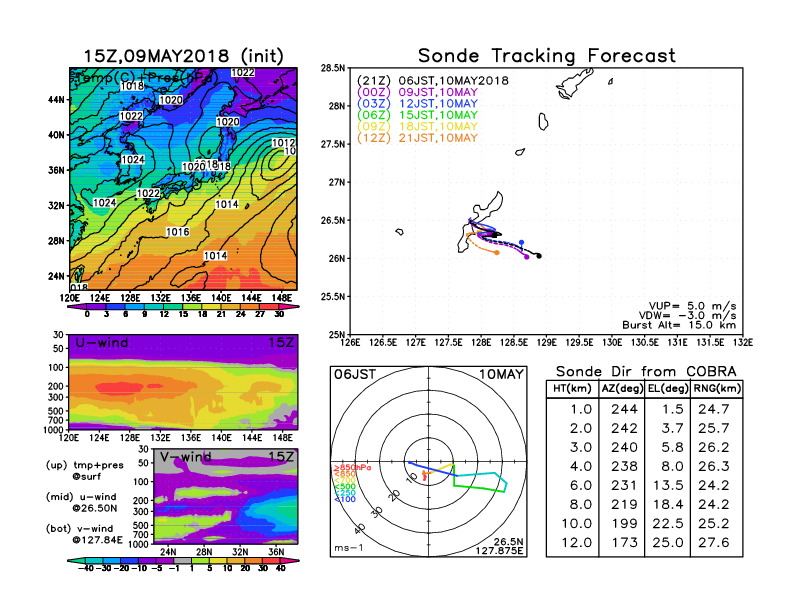Click elevation value 18.4 in the 8.0 km row

(668, 504)
